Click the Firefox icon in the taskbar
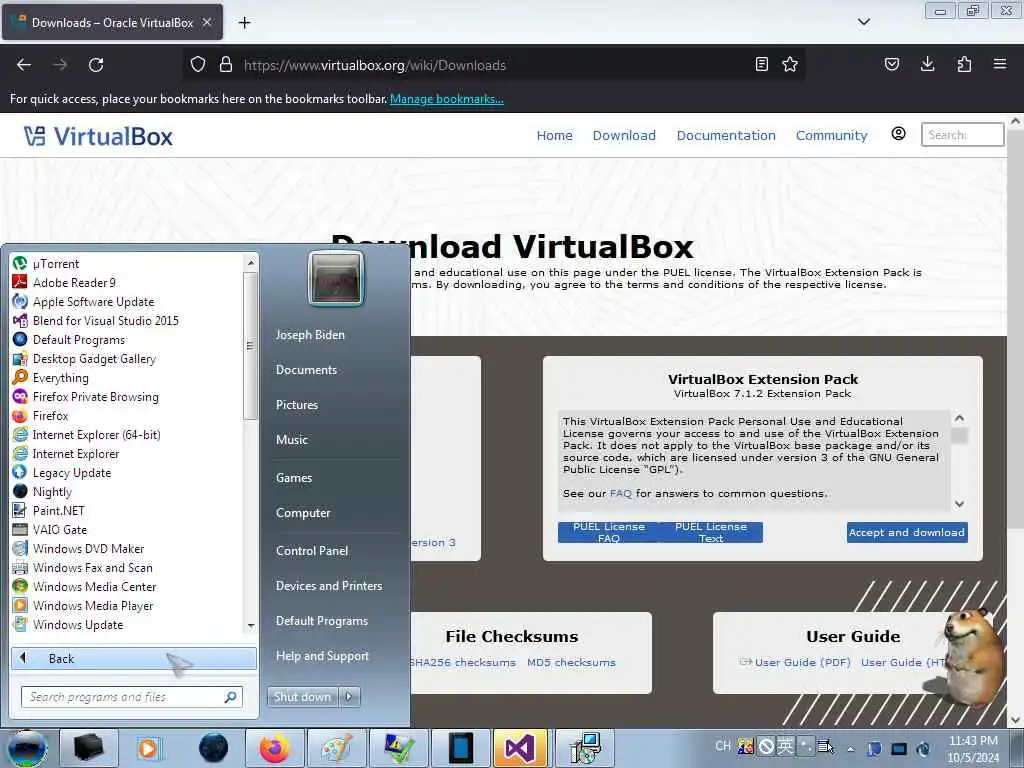Screen dimensions: 1024x768 pos(274,748)
